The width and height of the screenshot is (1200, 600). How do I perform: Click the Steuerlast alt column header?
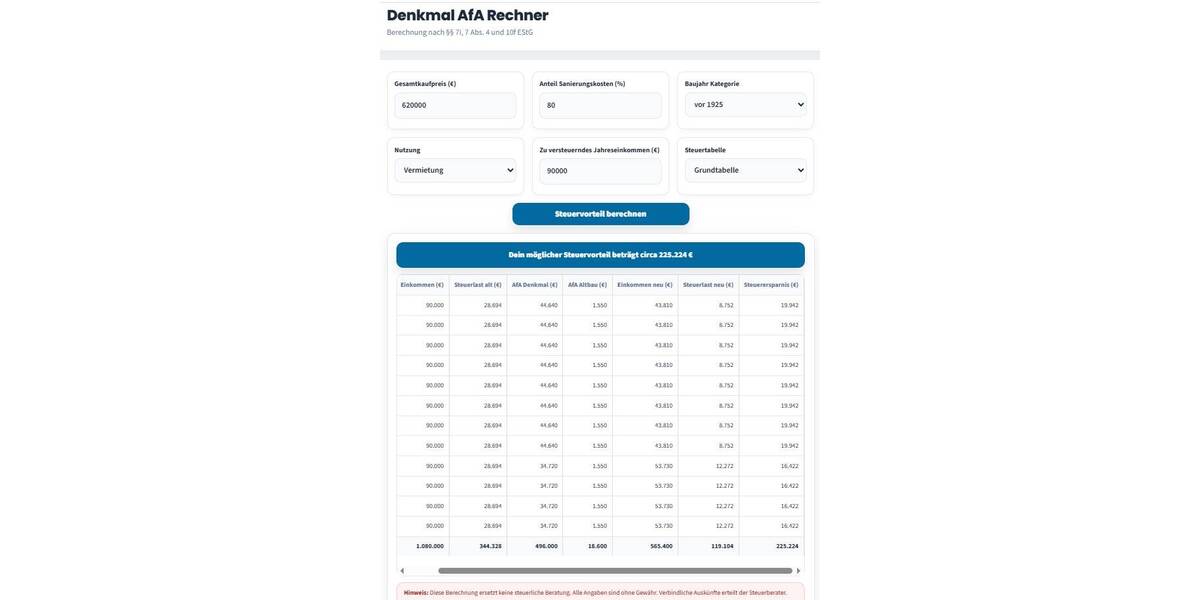point(478,285)
